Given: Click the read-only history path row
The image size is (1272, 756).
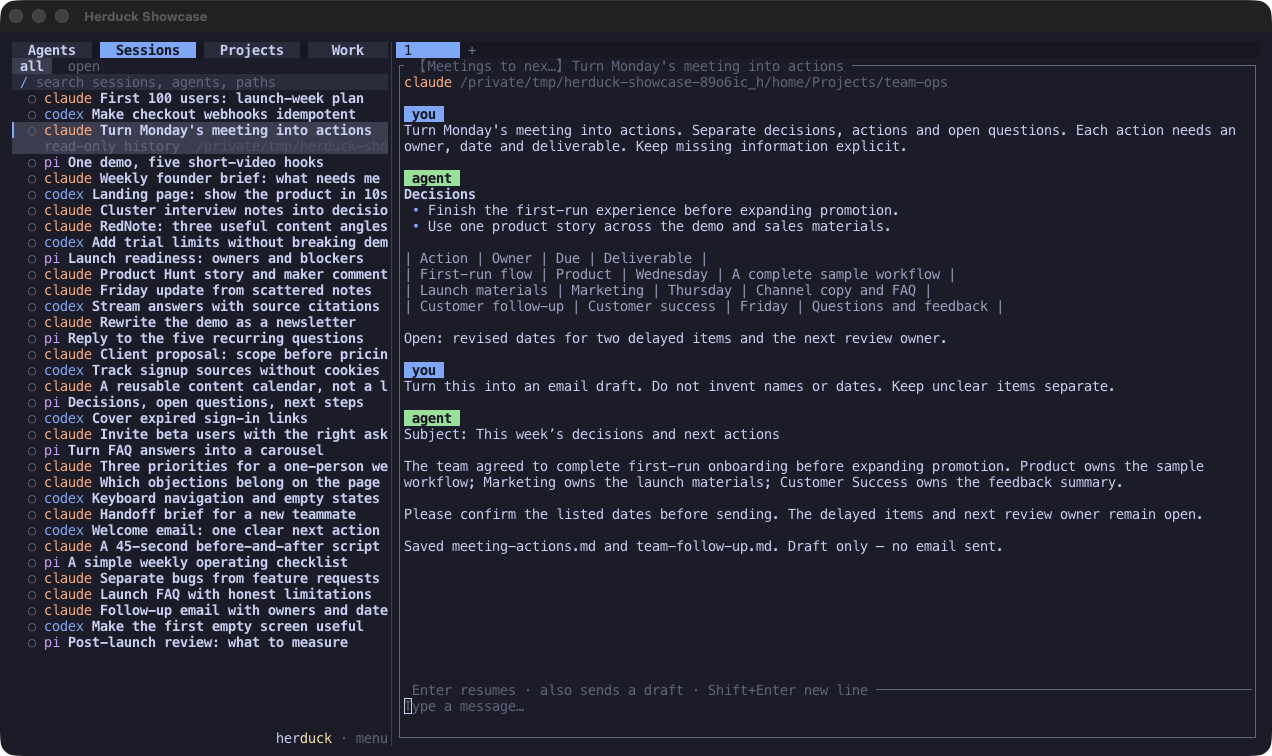Looking at the screenshot, I should pyautogui.click(x=200, y=146).
